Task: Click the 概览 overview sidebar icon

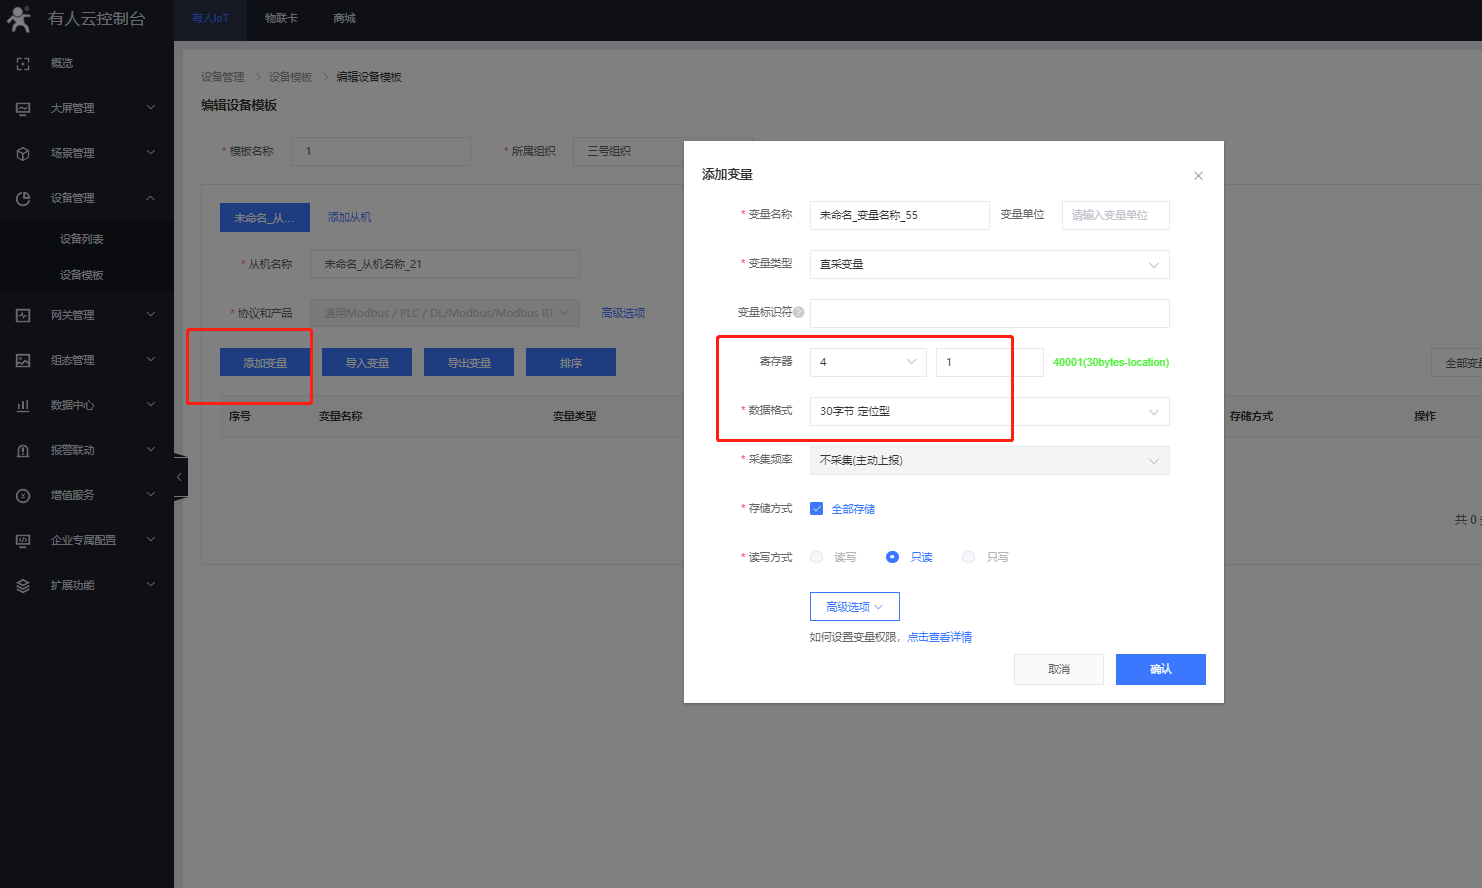Action: [23, 63]
